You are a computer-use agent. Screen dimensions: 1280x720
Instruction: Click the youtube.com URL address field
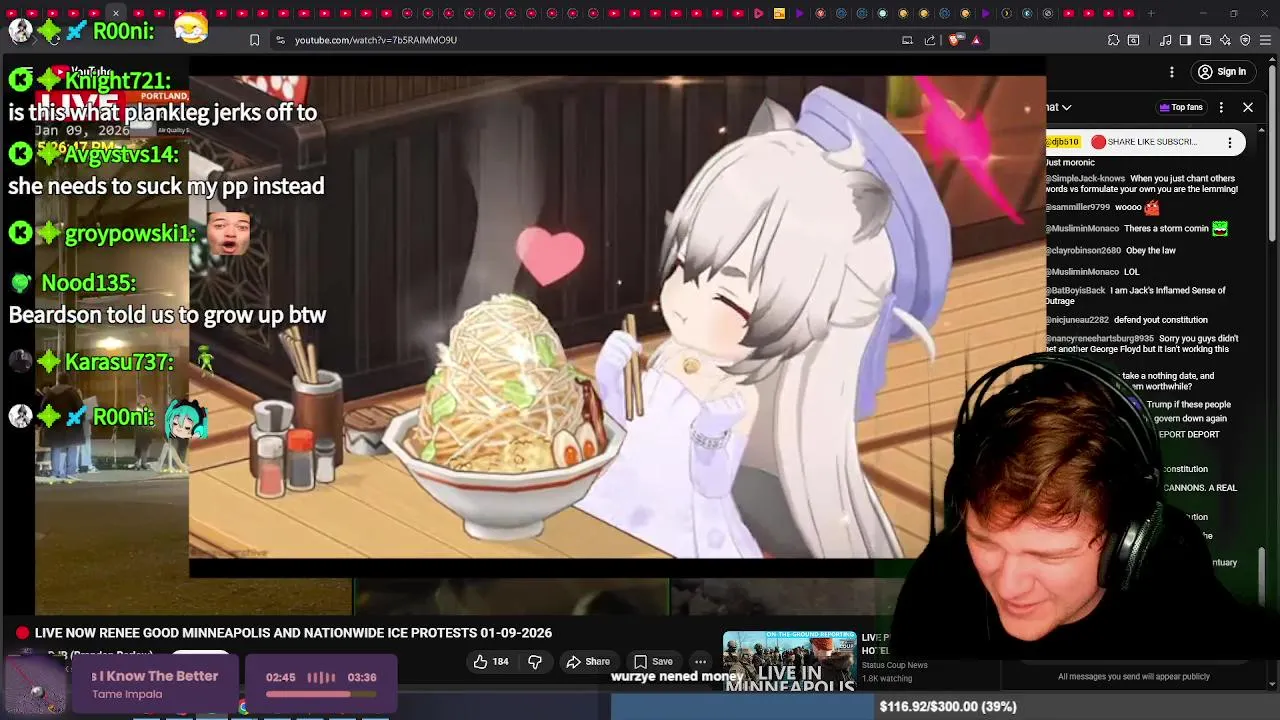[x=375, y=40]
